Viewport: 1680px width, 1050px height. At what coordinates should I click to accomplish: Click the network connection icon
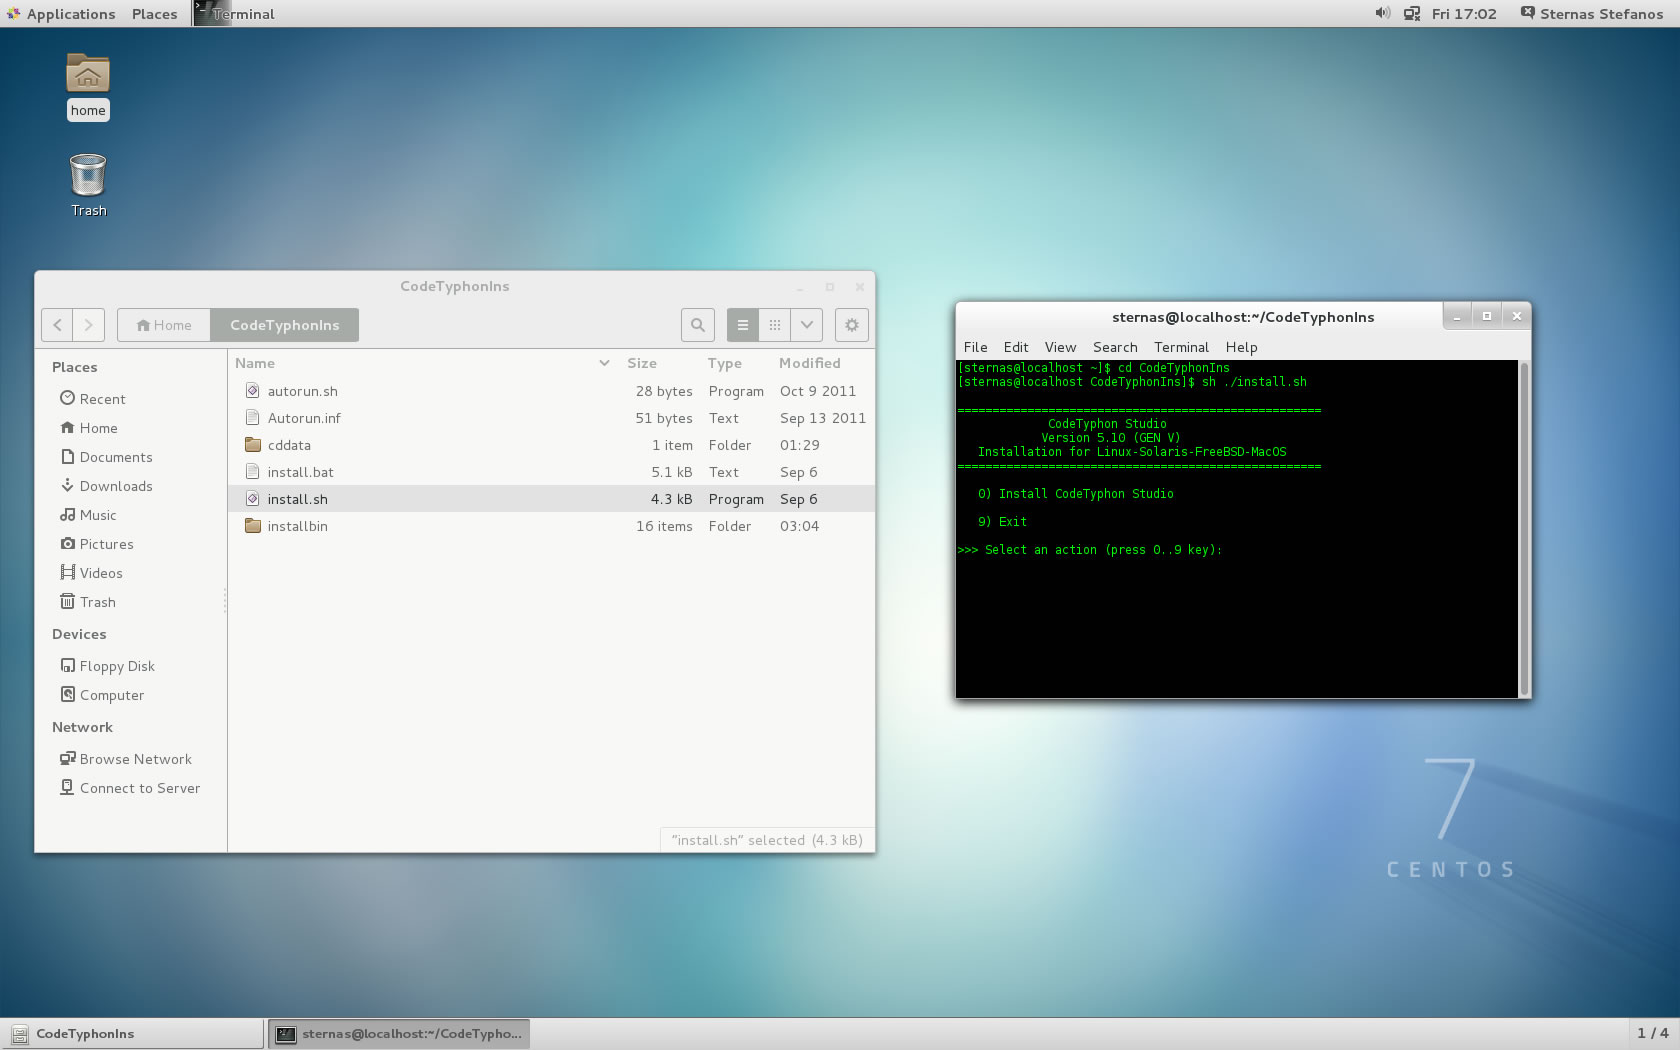(x=1412, y=14)
